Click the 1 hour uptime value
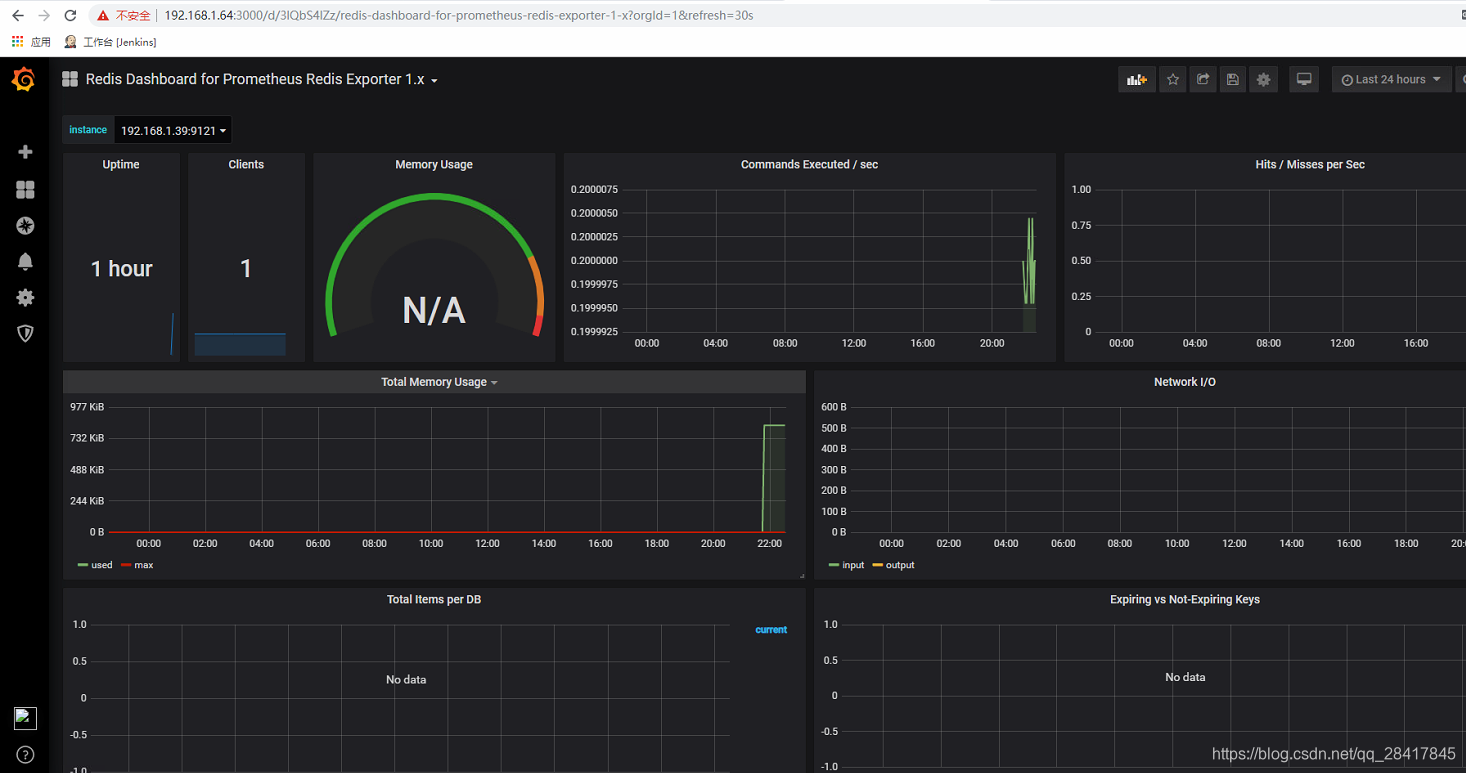Image resolution: width=1466 pixels, height=773 pixels. pos(121,268)
